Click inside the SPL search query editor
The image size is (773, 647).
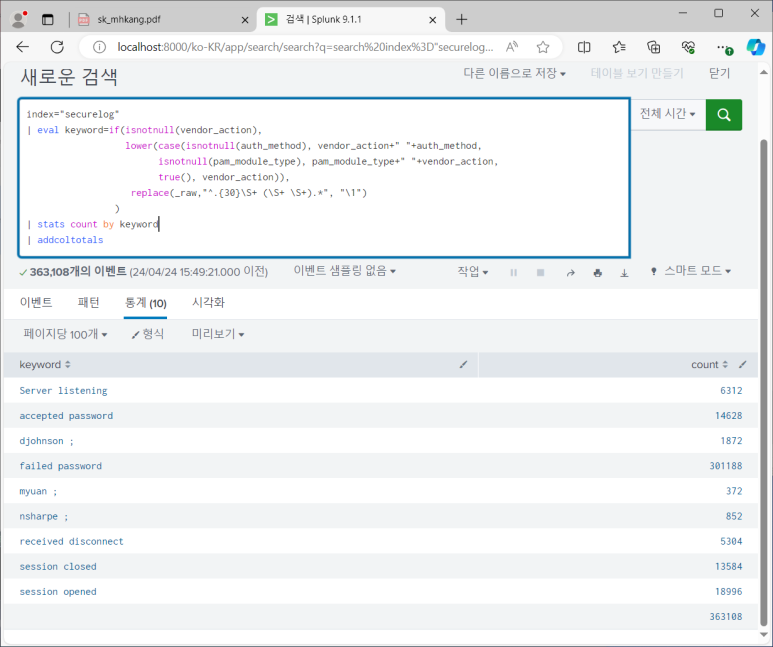tap(324, 178)
